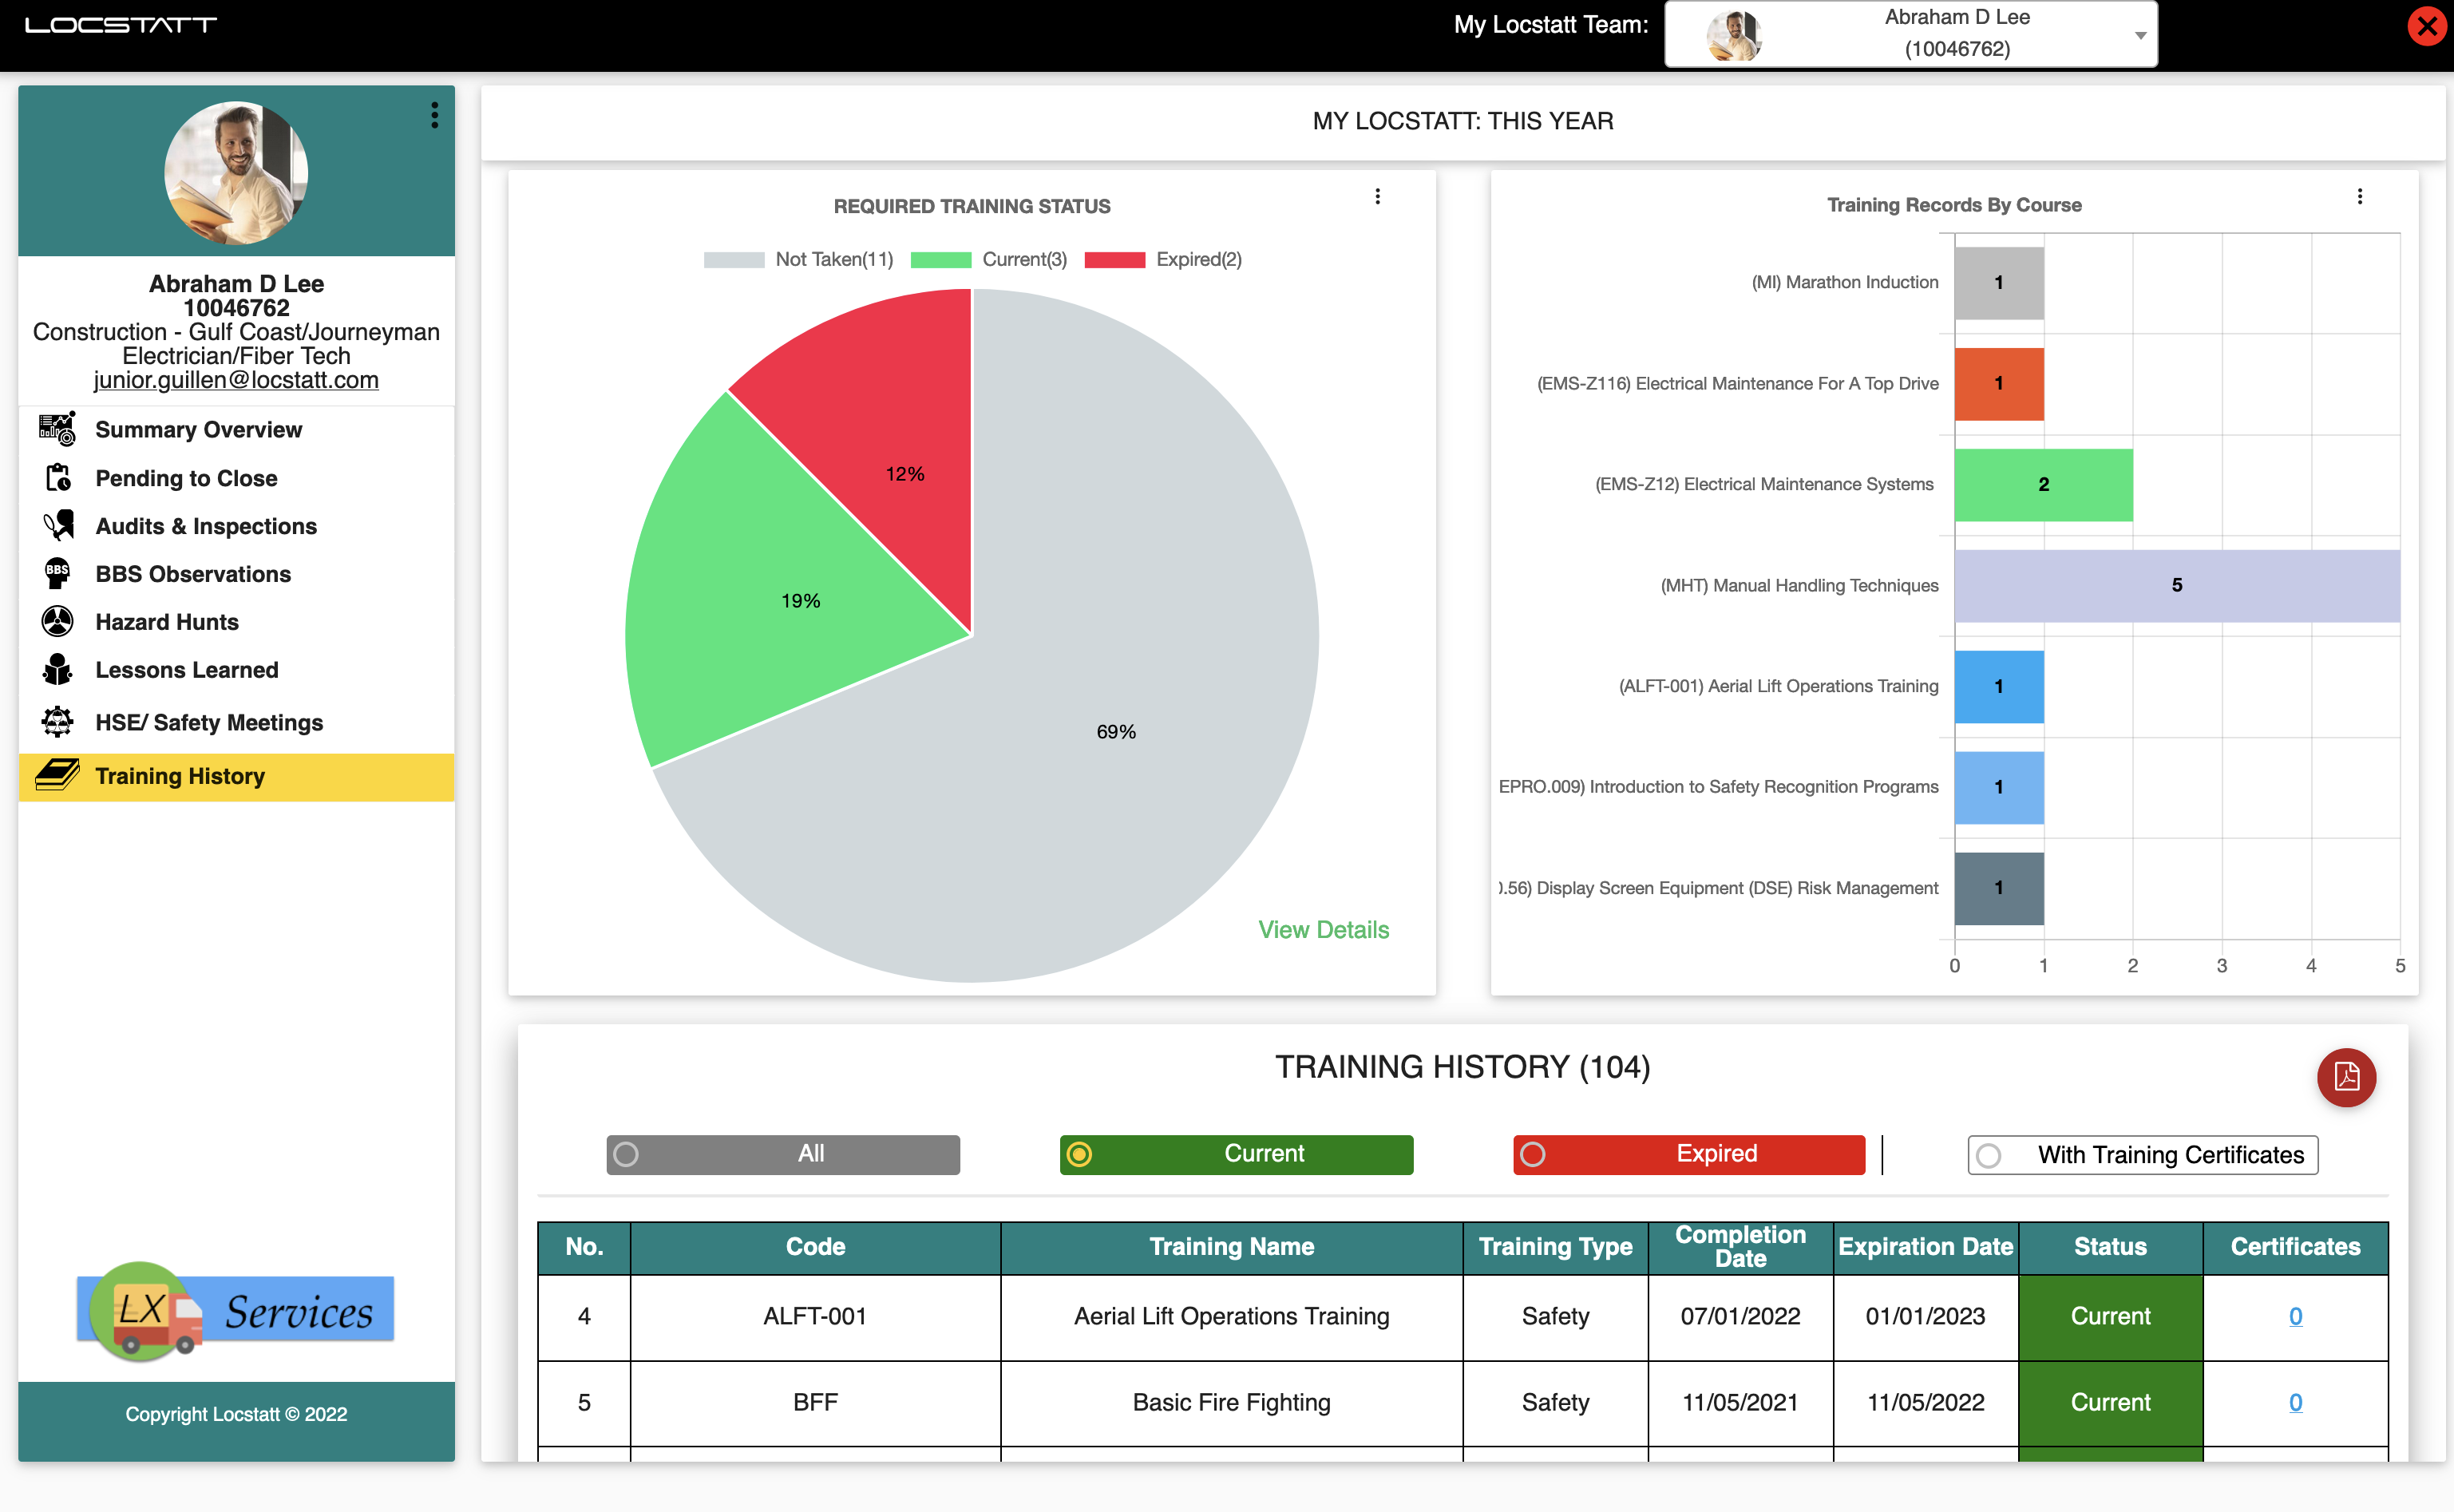
Task: Click the Pending to Close clipboard icon
Action: 57,477
